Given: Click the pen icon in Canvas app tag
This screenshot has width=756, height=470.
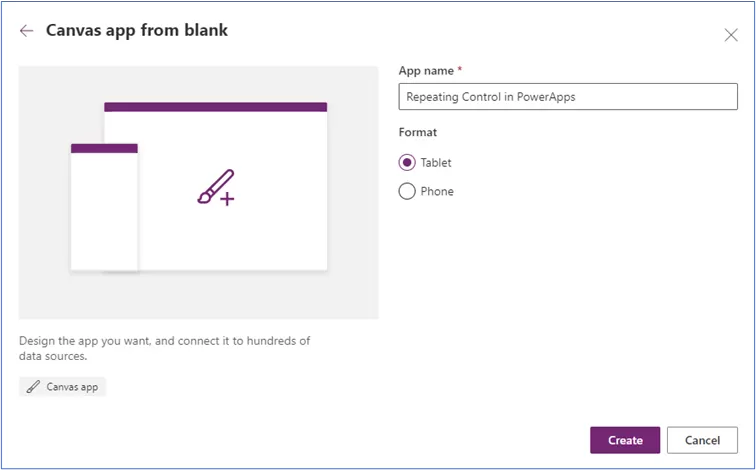Looking at the screenshot, I should pyautogui.click(x=34, y=386).
